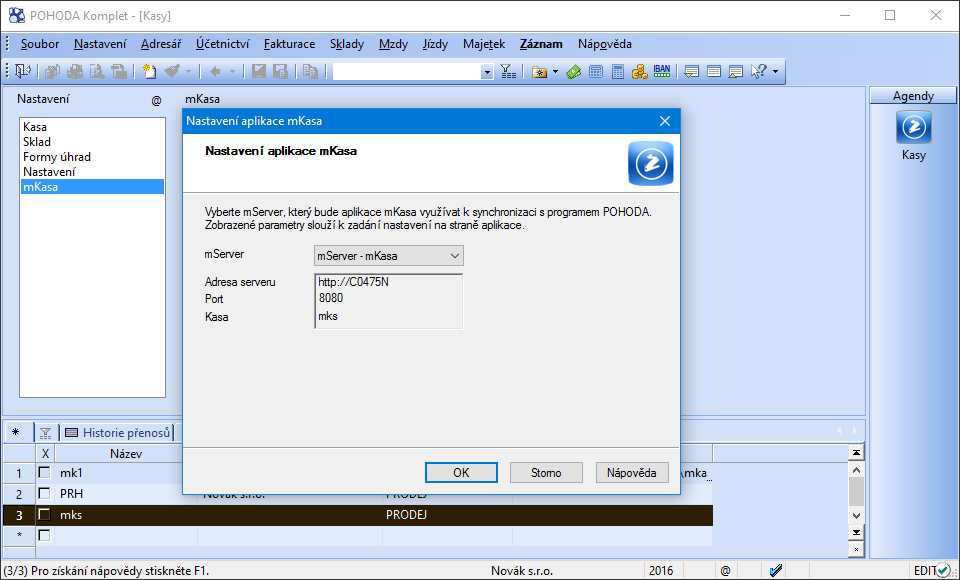Open the calculator icon left of the coins
The image size is (960, 580).
[x=618, y=72]
